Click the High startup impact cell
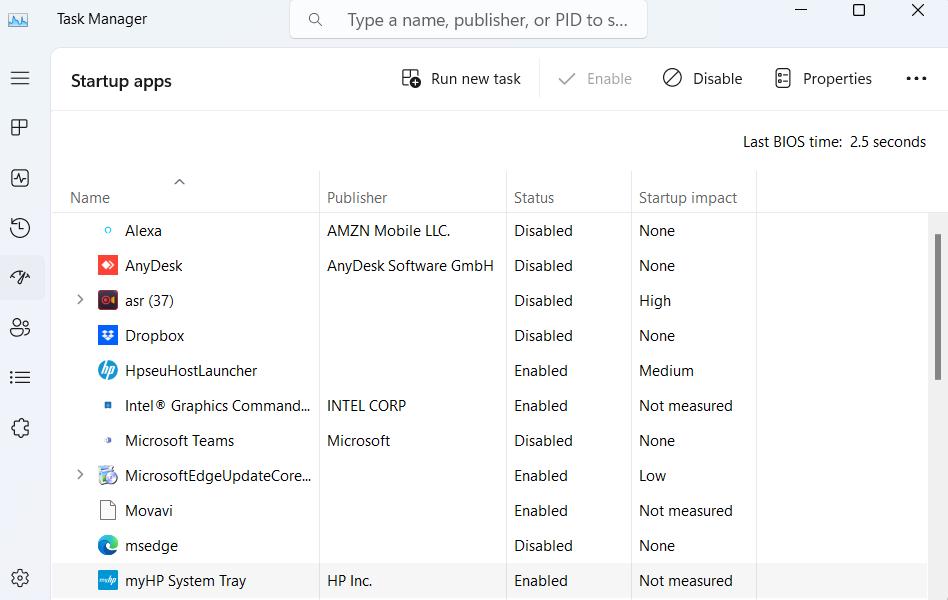The image size is (948, 600). (x=655, y=301)
